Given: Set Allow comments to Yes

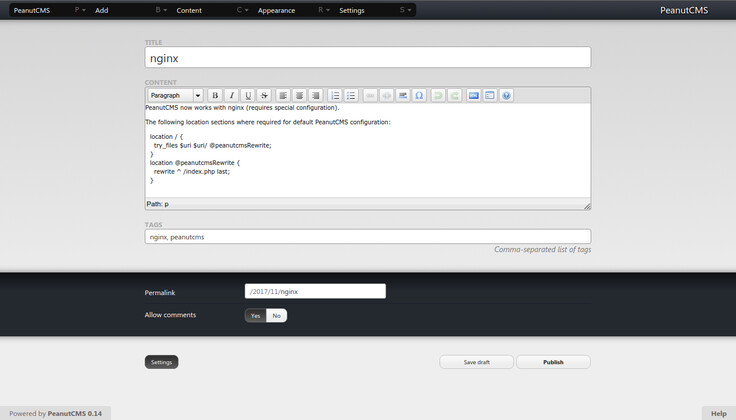Looking at the screenshot, I should click(x=255, y=315).
